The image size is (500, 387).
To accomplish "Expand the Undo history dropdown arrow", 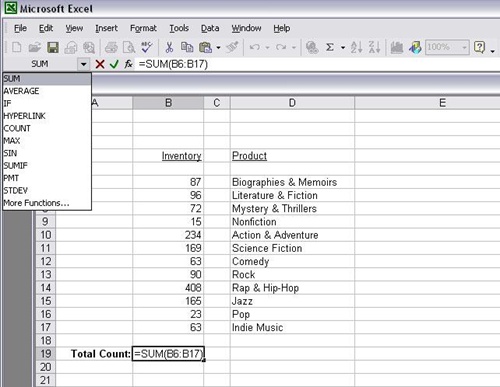I will (267, 48).
